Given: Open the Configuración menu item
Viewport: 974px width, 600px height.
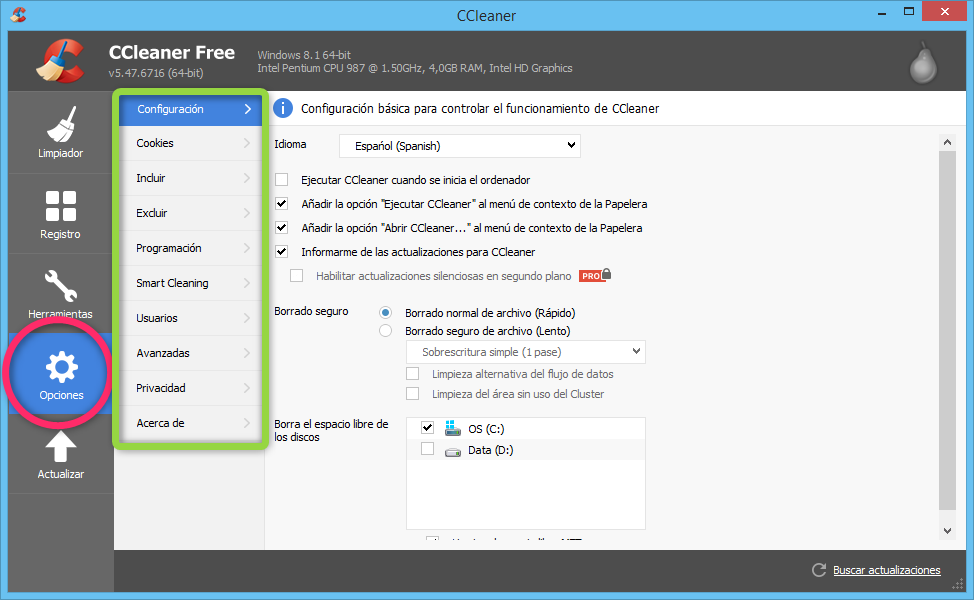Looking at the screenshot, I should (x=190, y=109).
